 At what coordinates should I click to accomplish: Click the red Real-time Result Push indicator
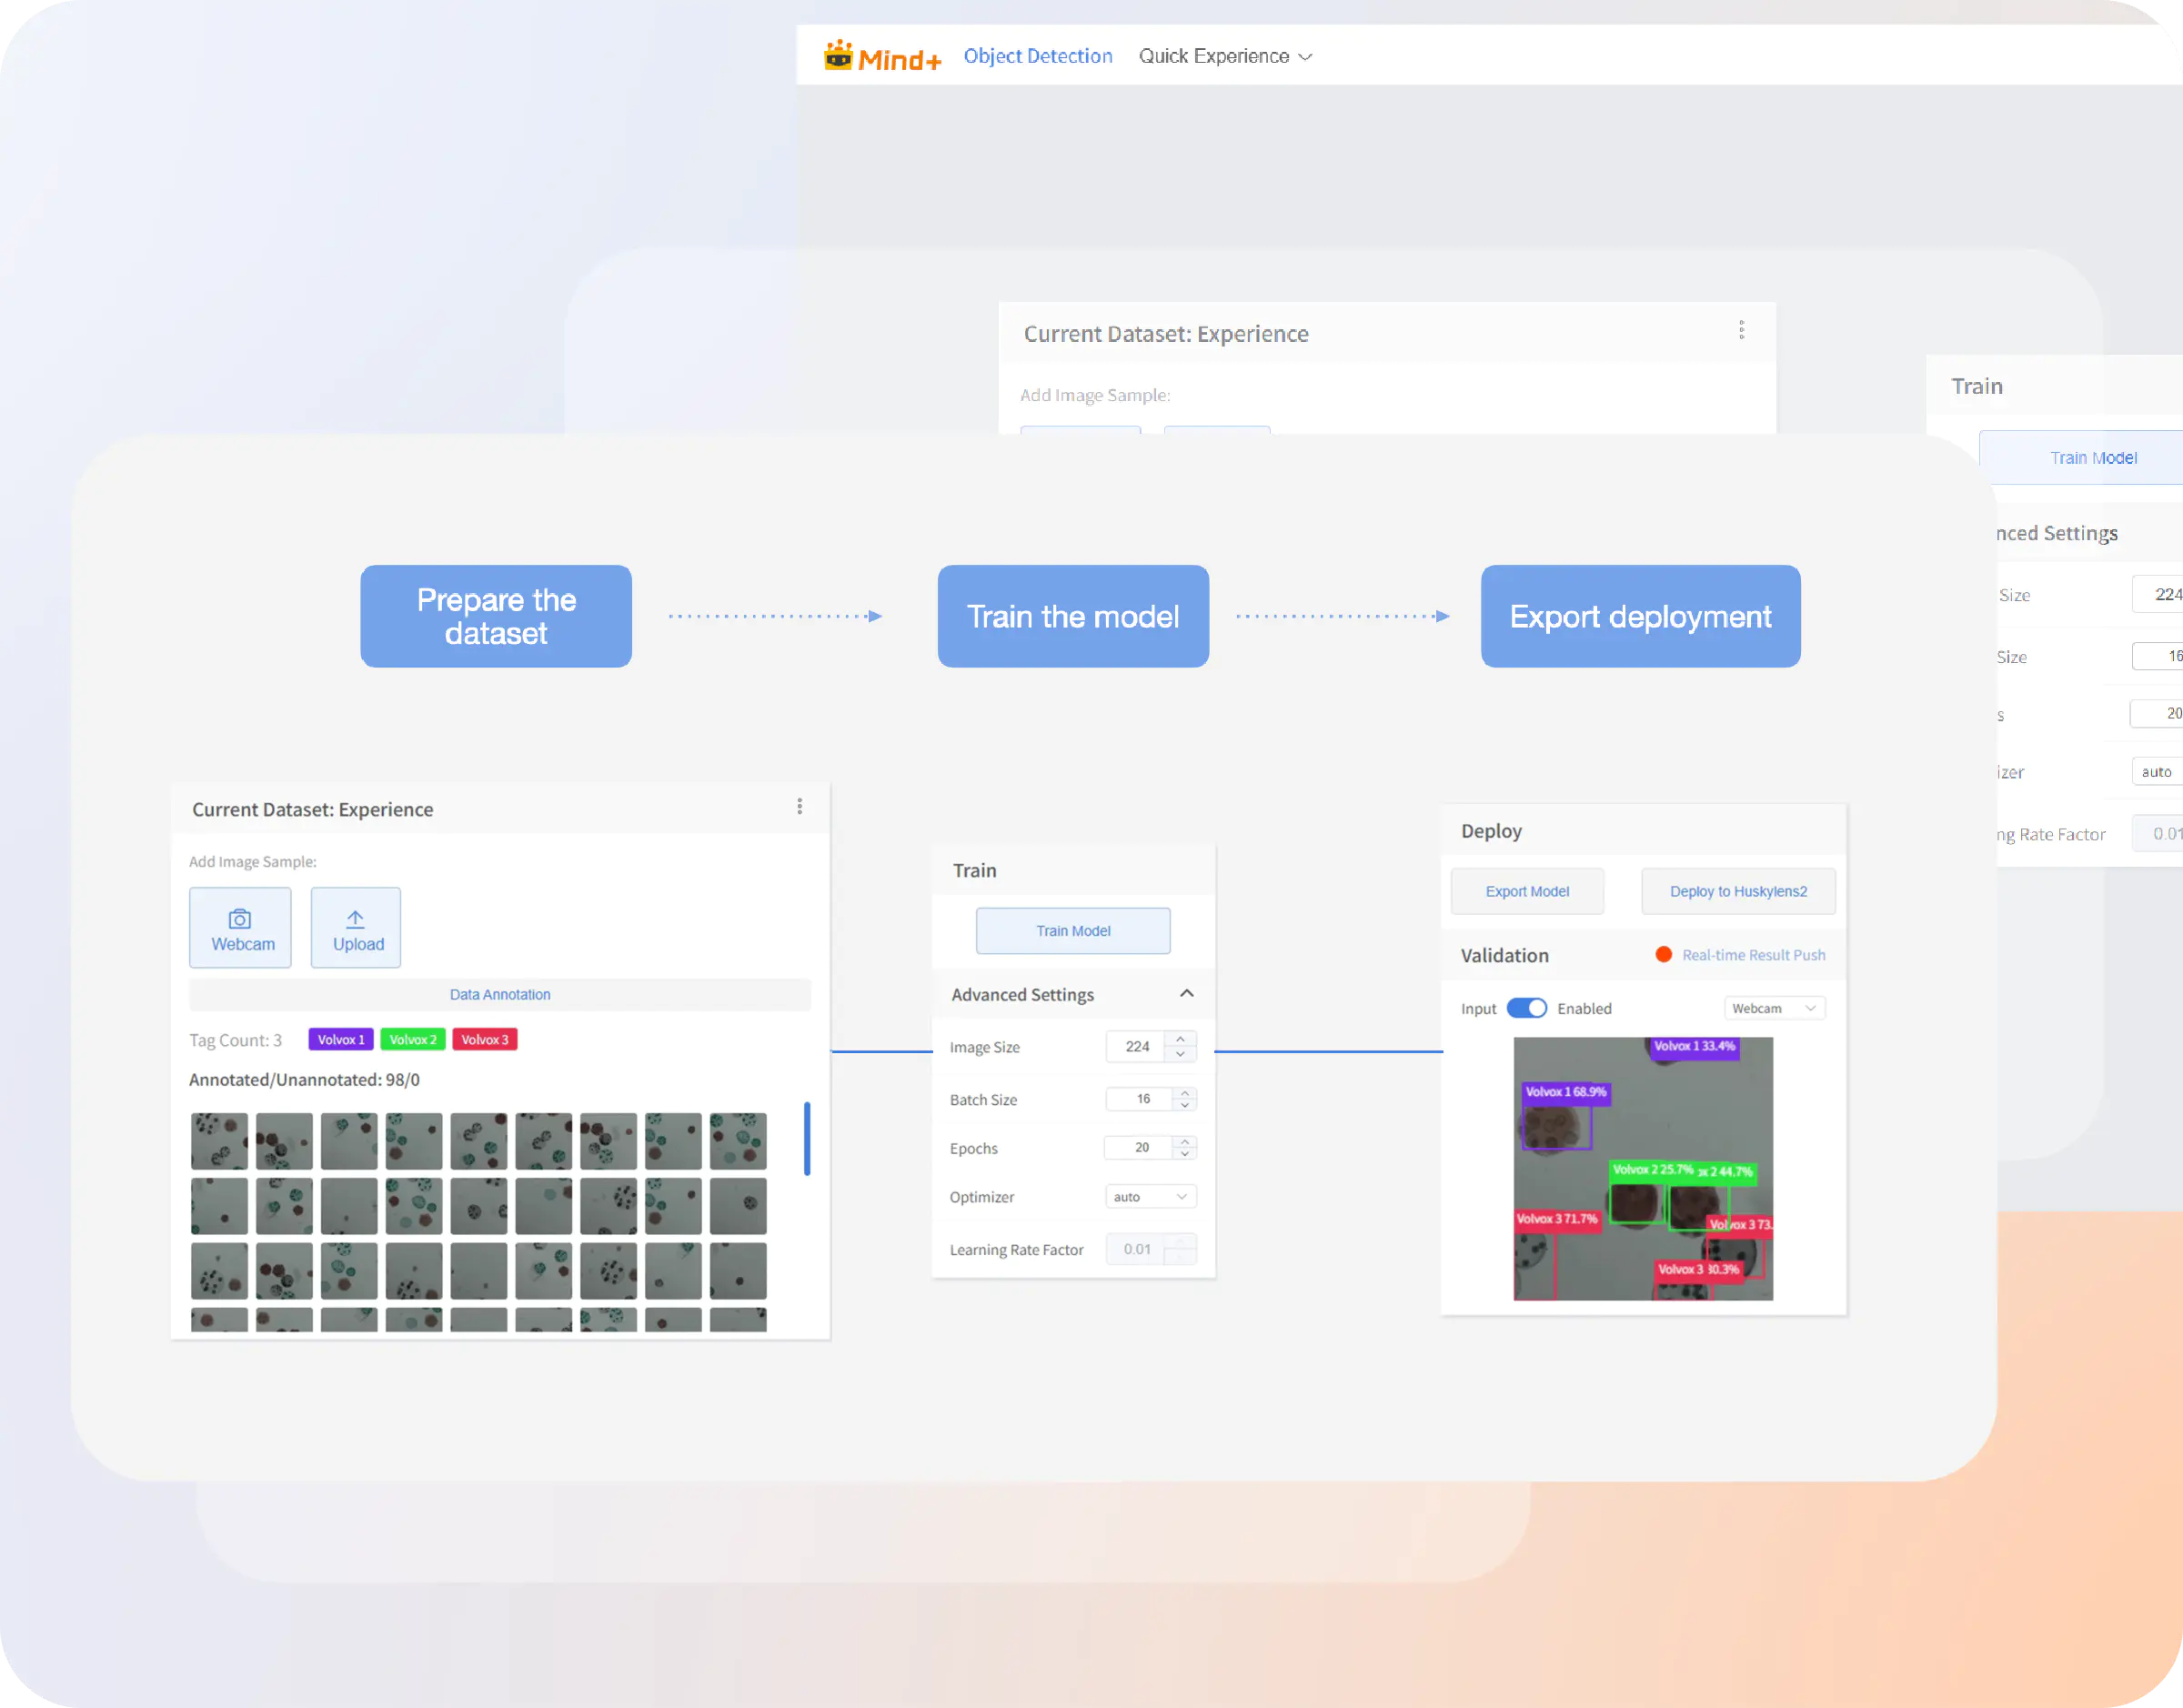(x=1663, y=955)
